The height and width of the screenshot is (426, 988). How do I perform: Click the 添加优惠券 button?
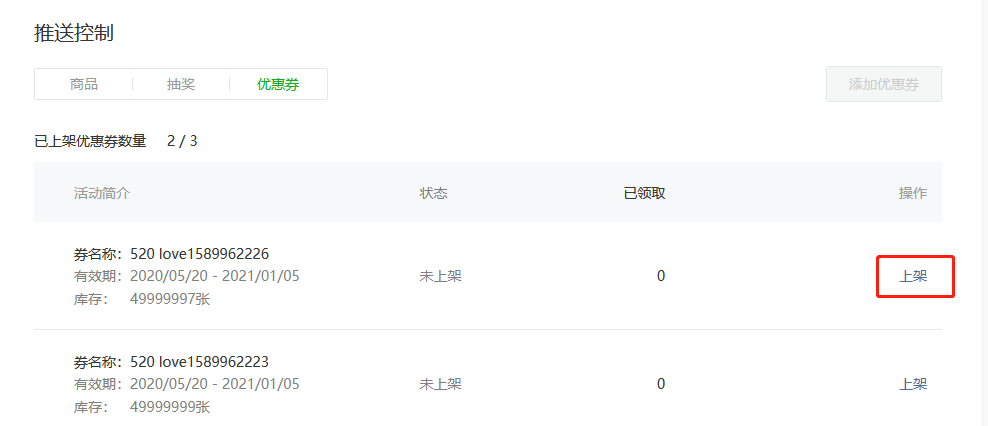pyautogui.click(x=883, y=84)
